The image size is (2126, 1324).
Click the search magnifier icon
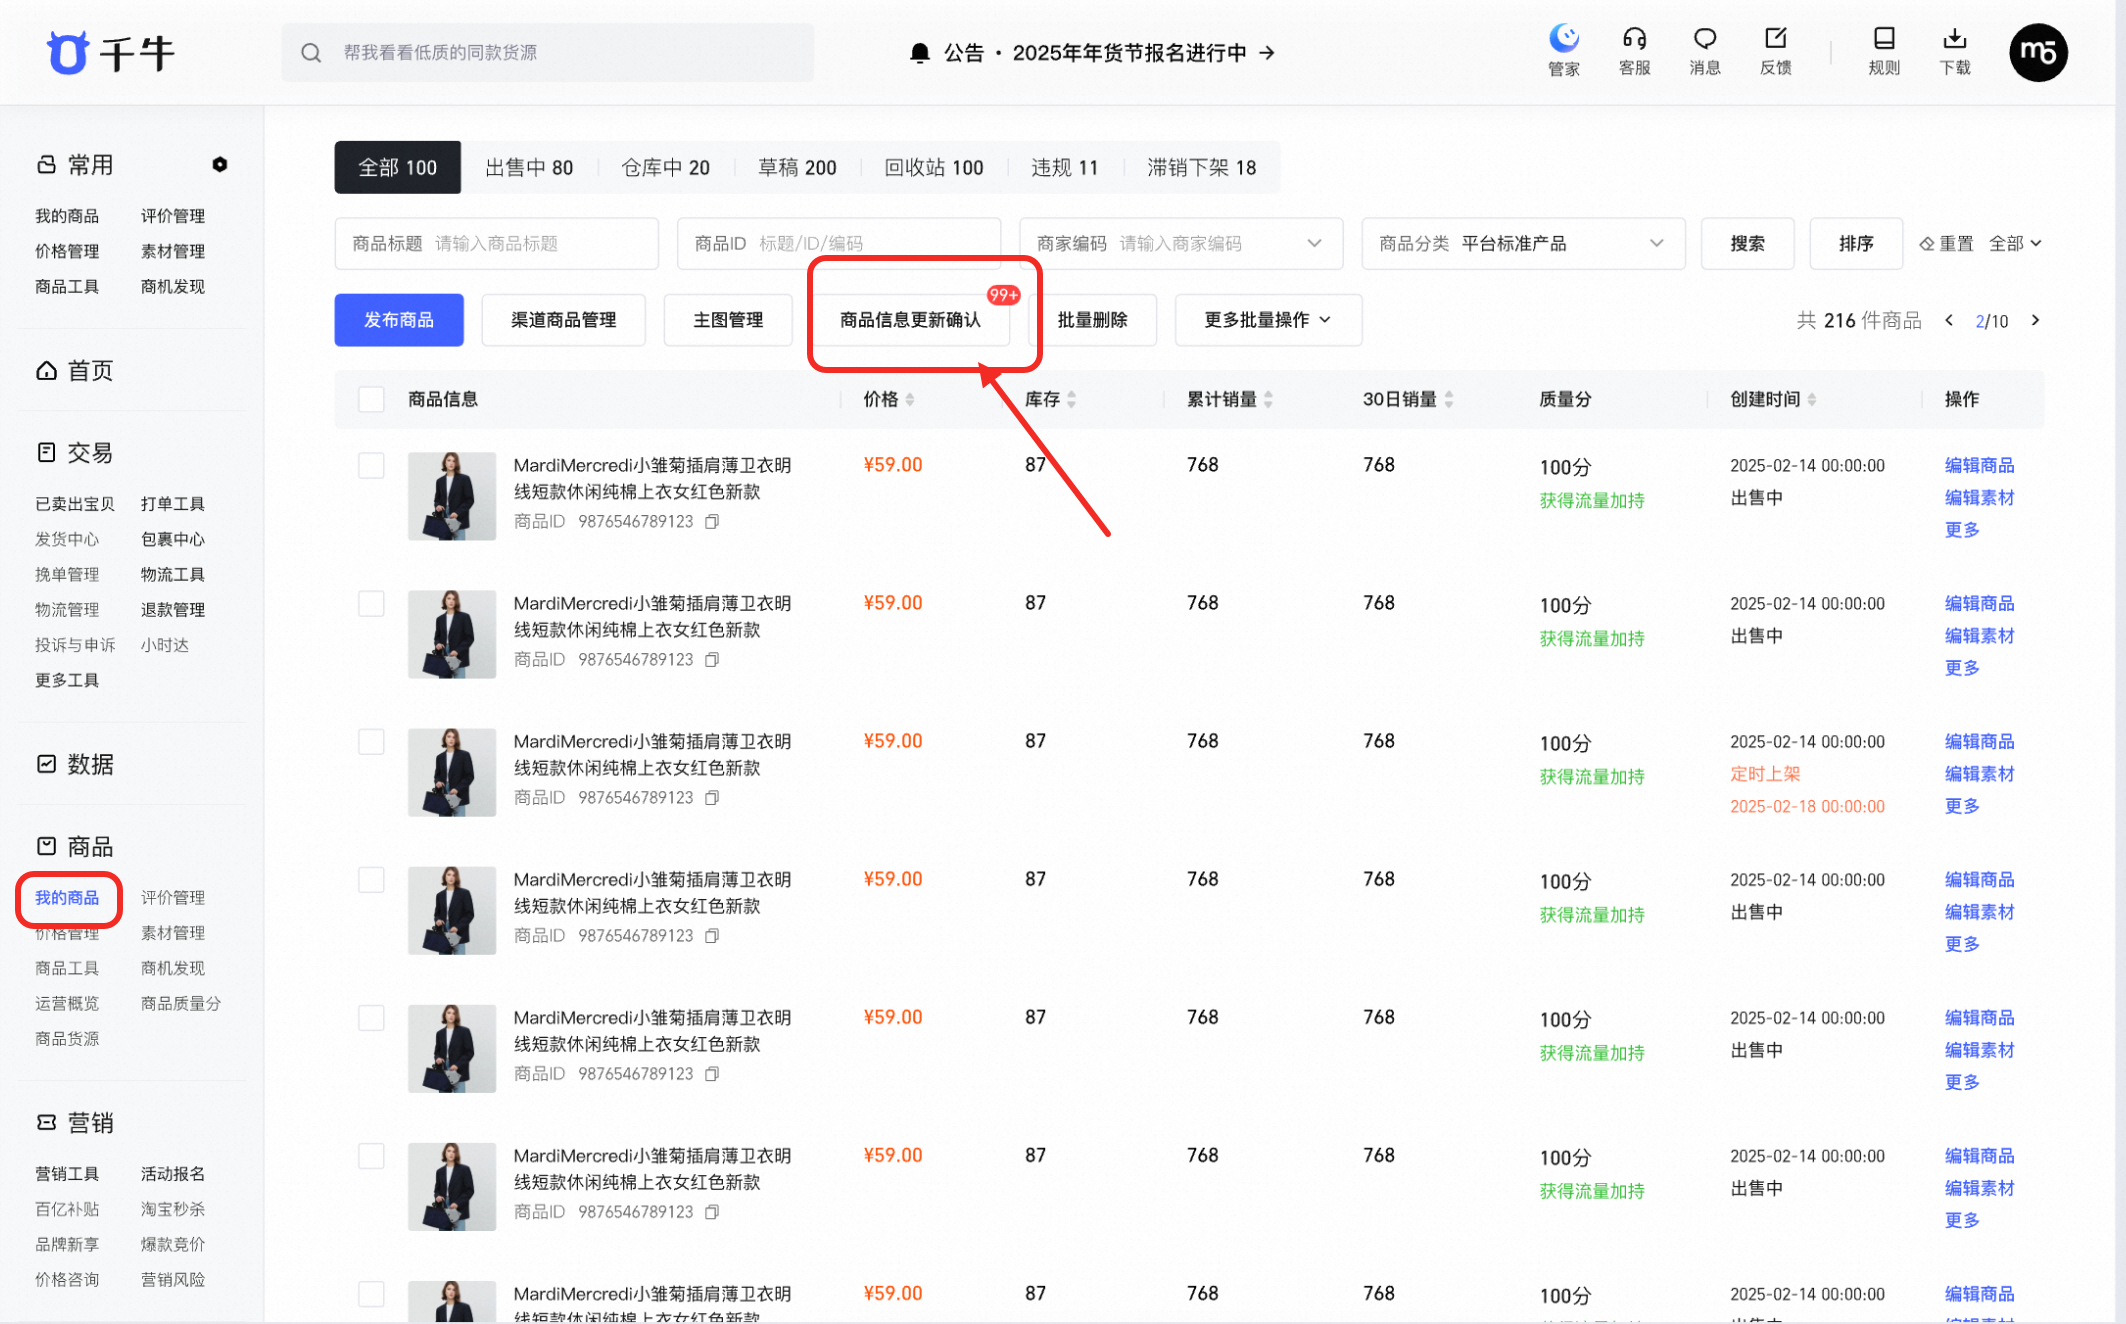311,53
